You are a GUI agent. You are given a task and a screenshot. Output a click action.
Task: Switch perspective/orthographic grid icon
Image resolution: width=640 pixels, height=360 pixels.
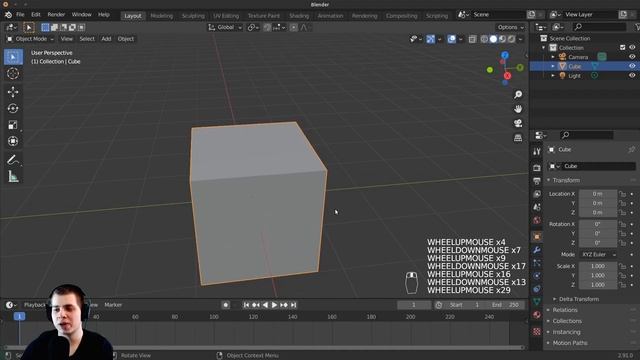[x=518, y=138]
